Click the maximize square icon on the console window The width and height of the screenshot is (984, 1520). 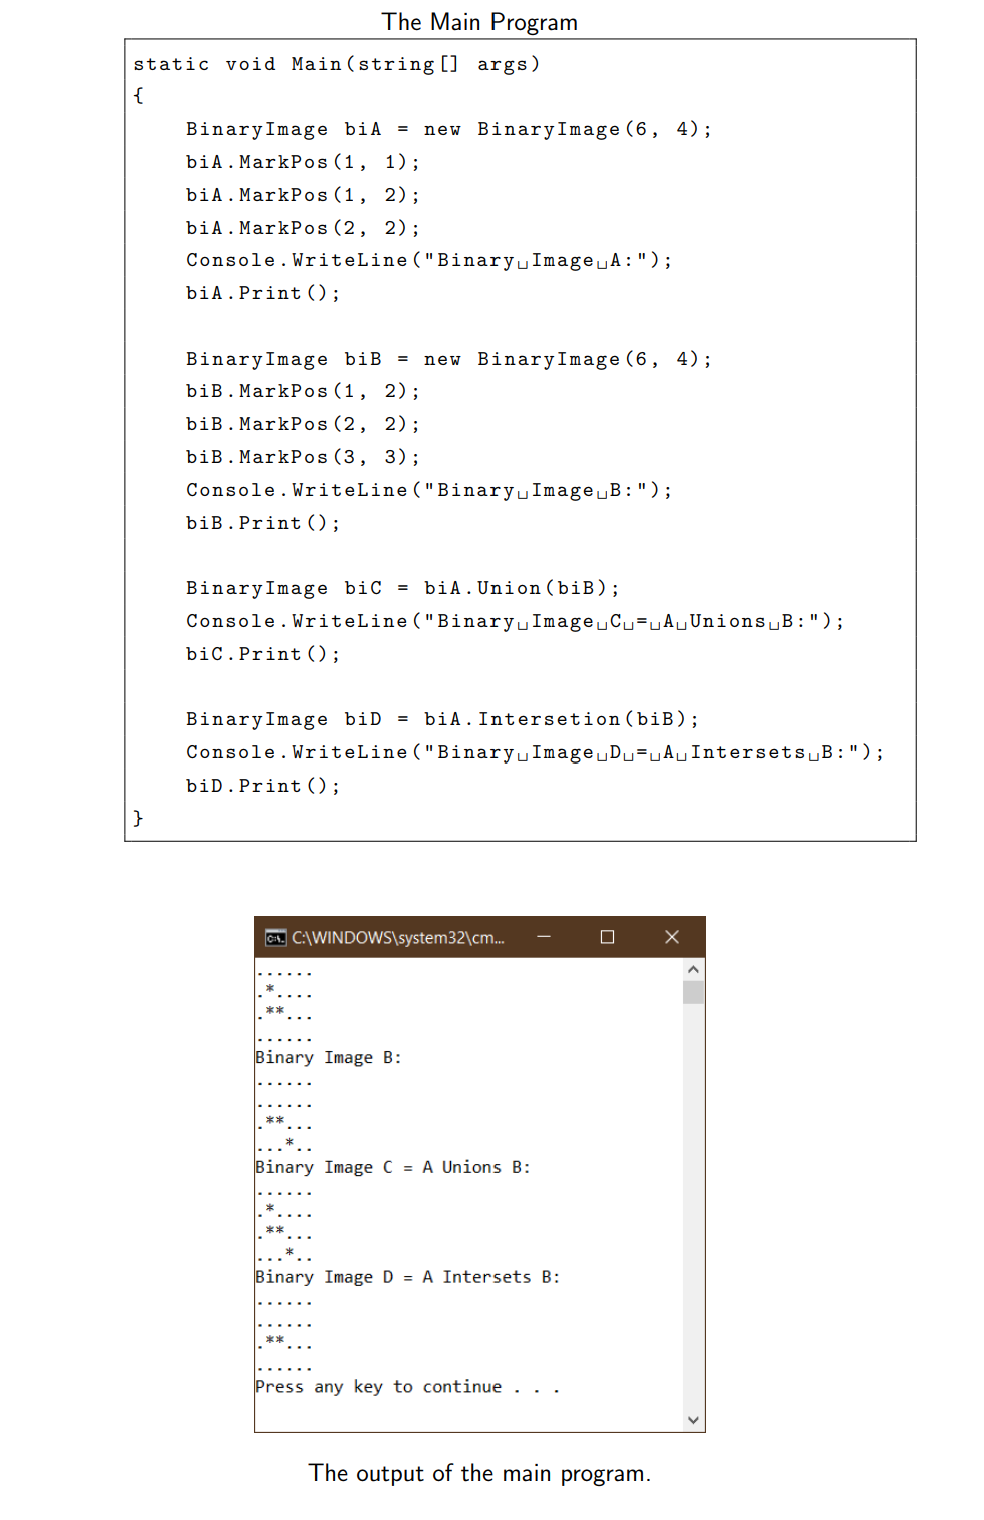607,936
